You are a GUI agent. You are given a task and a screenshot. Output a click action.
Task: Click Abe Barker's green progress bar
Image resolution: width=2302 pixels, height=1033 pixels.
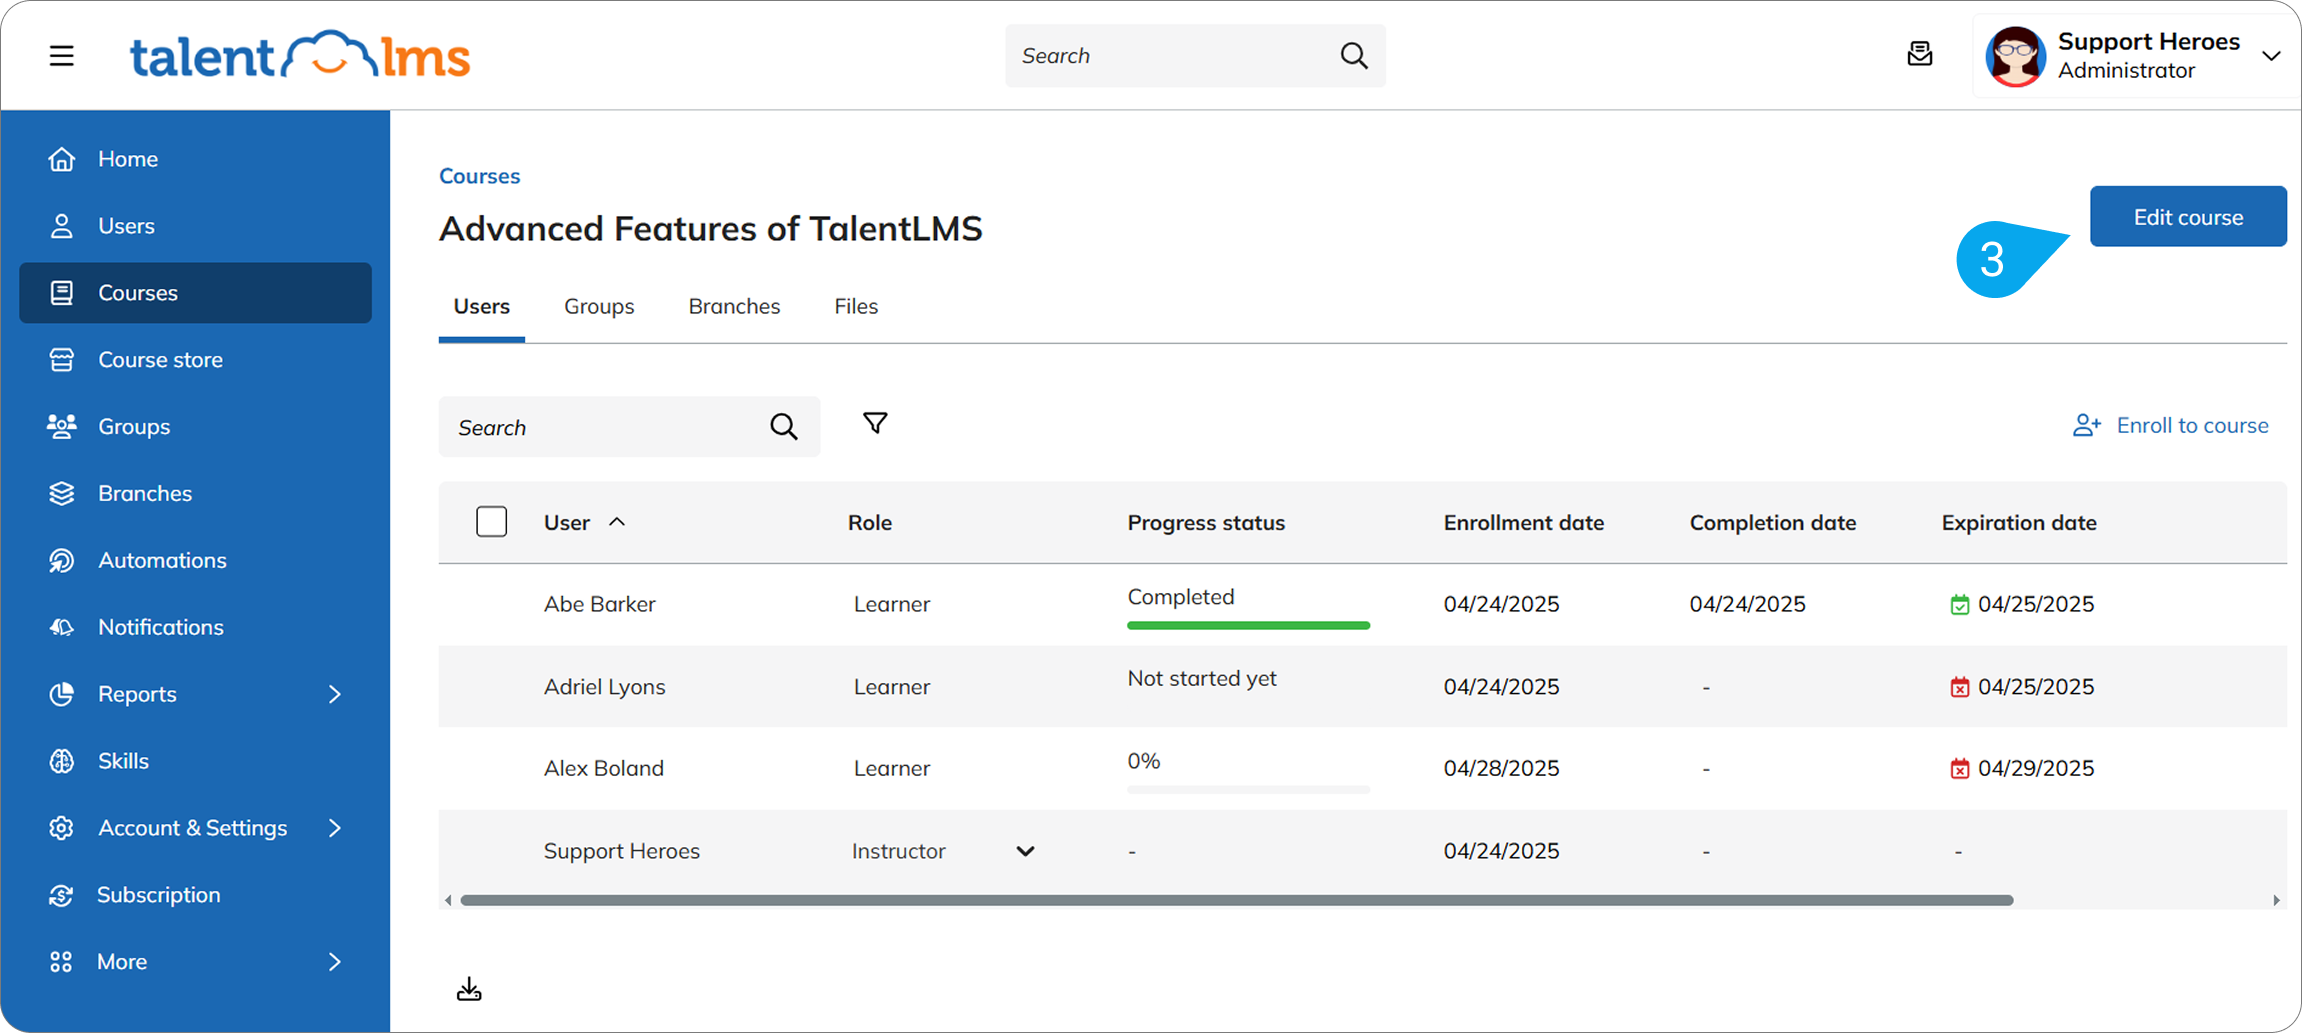(x=1248, y=625)
